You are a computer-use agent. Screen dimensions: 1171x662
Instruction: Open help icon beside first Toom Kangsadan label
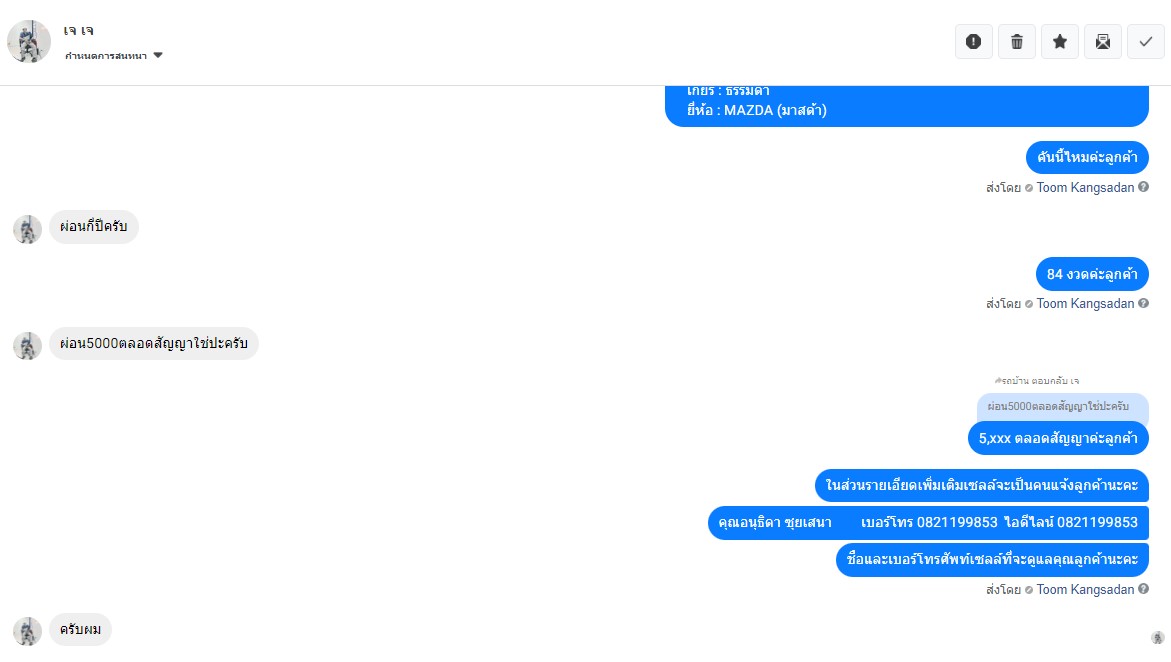pyautogui.click(x=1143, y=187)
